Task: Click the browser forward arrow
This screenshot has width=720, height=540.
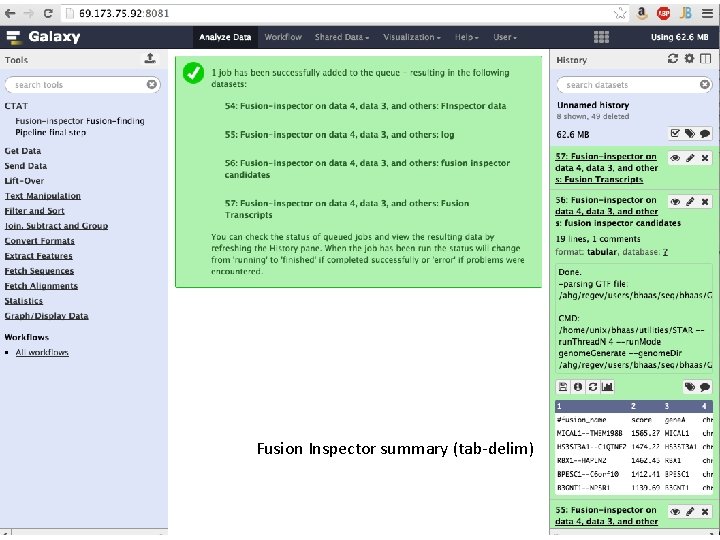Action: 28,13
